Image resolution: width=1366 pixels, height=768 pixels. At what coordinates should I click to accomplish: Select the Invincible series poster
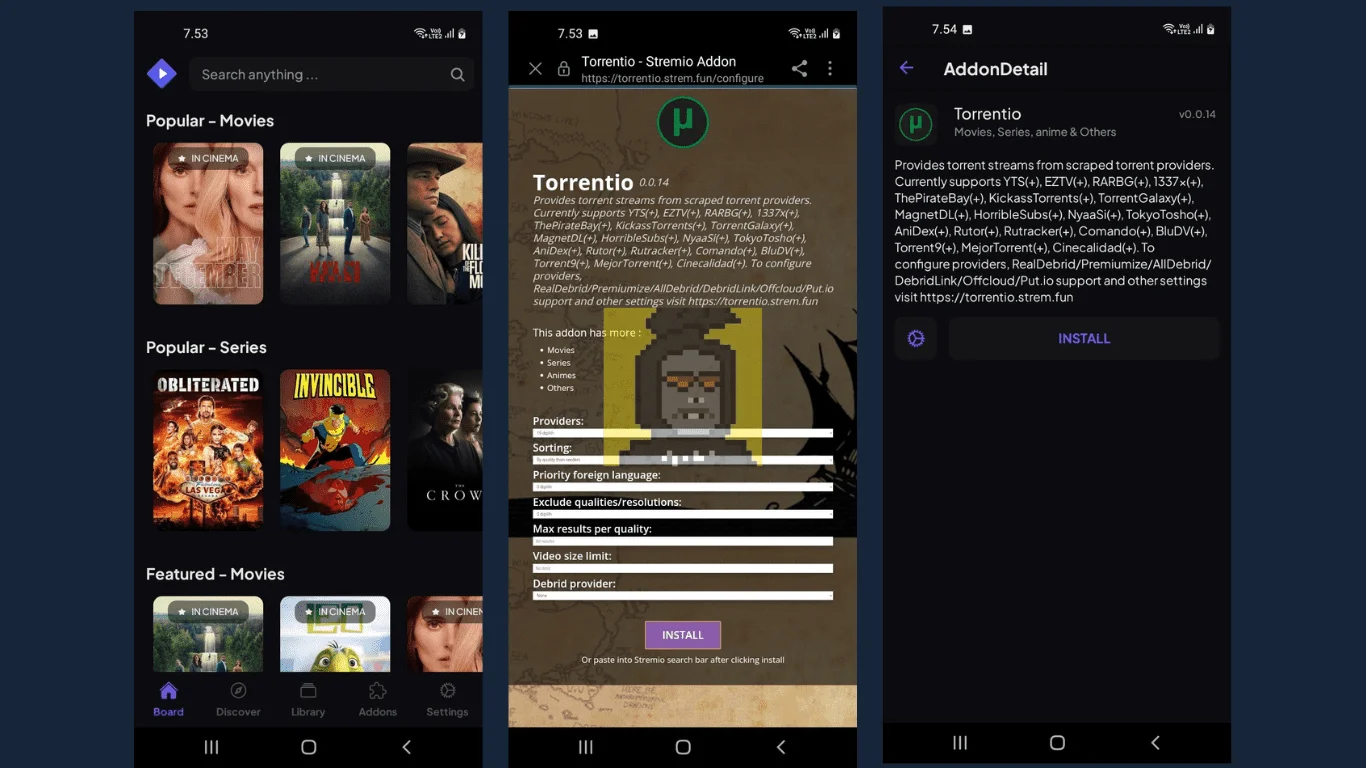tap(335, 450)
